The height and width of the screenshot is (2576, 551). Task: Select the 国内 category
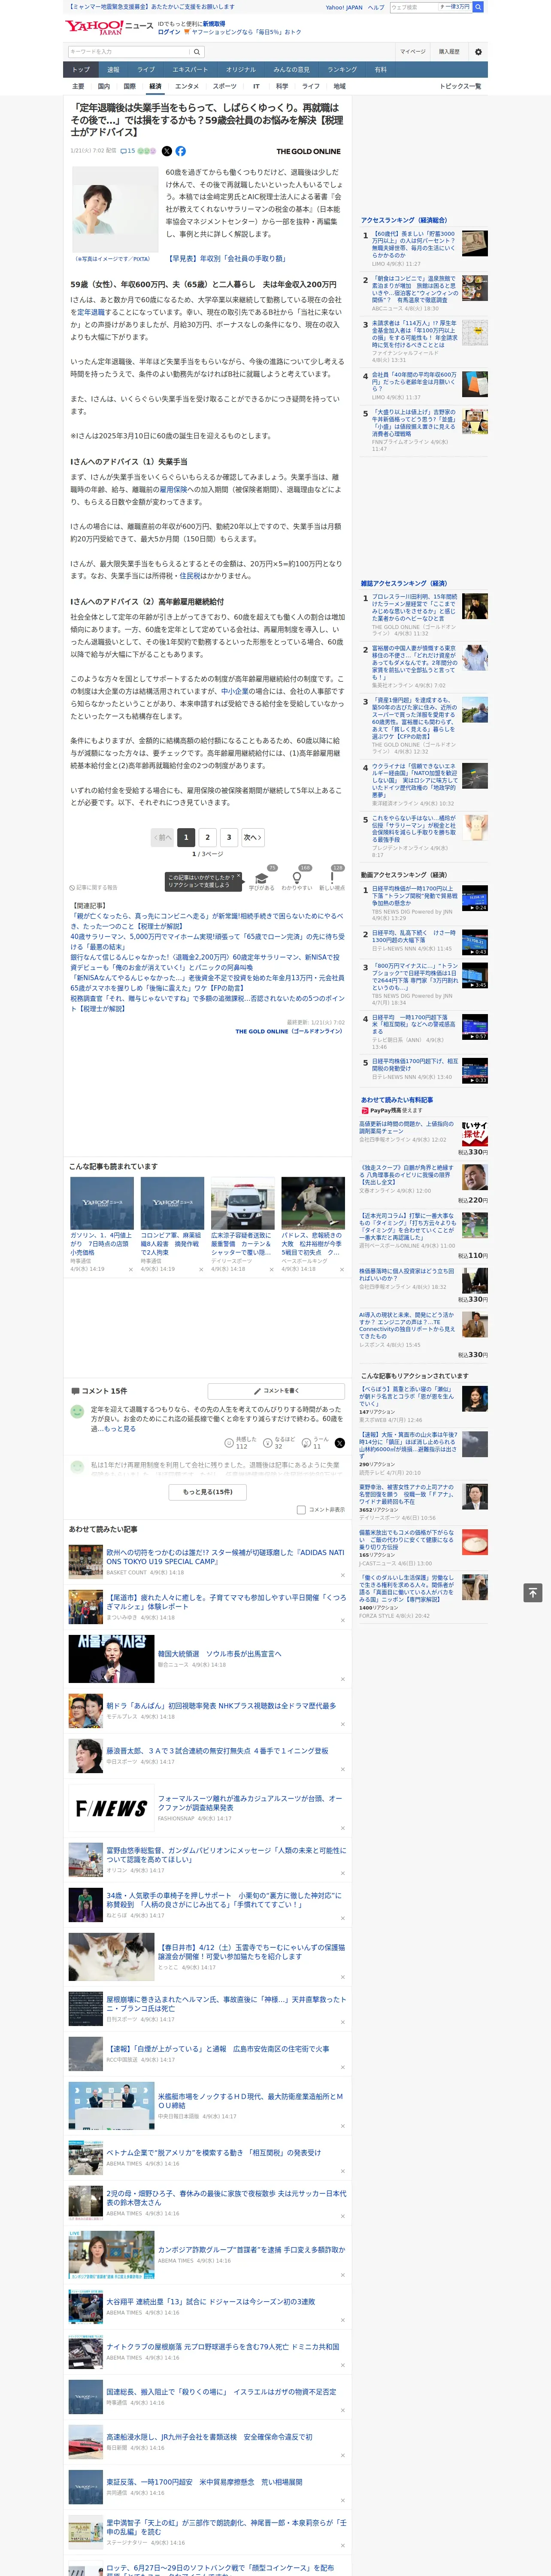[x=104, y=86]
